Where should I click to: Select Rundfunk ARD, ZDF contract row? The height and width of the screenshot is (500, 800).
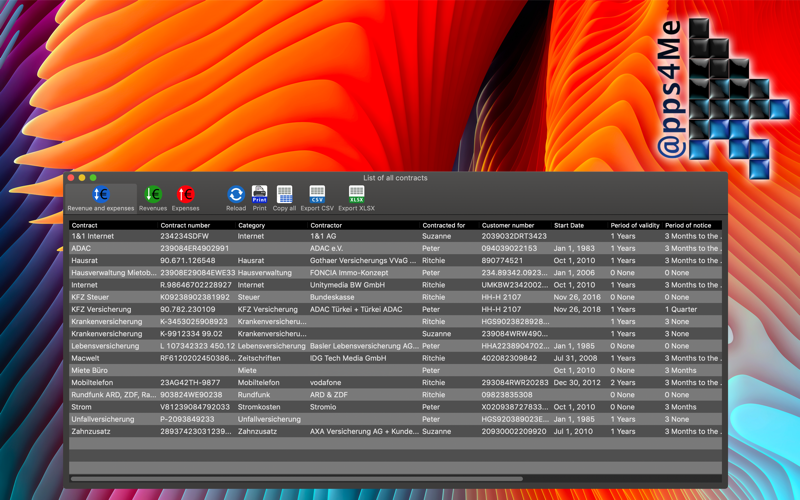click(395, 395)
